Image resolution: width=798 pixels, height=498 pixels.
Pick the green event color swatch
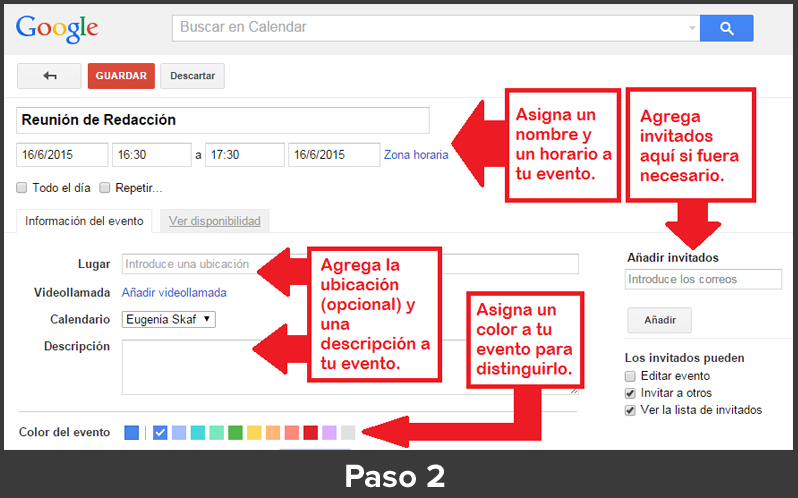[235, 433]
